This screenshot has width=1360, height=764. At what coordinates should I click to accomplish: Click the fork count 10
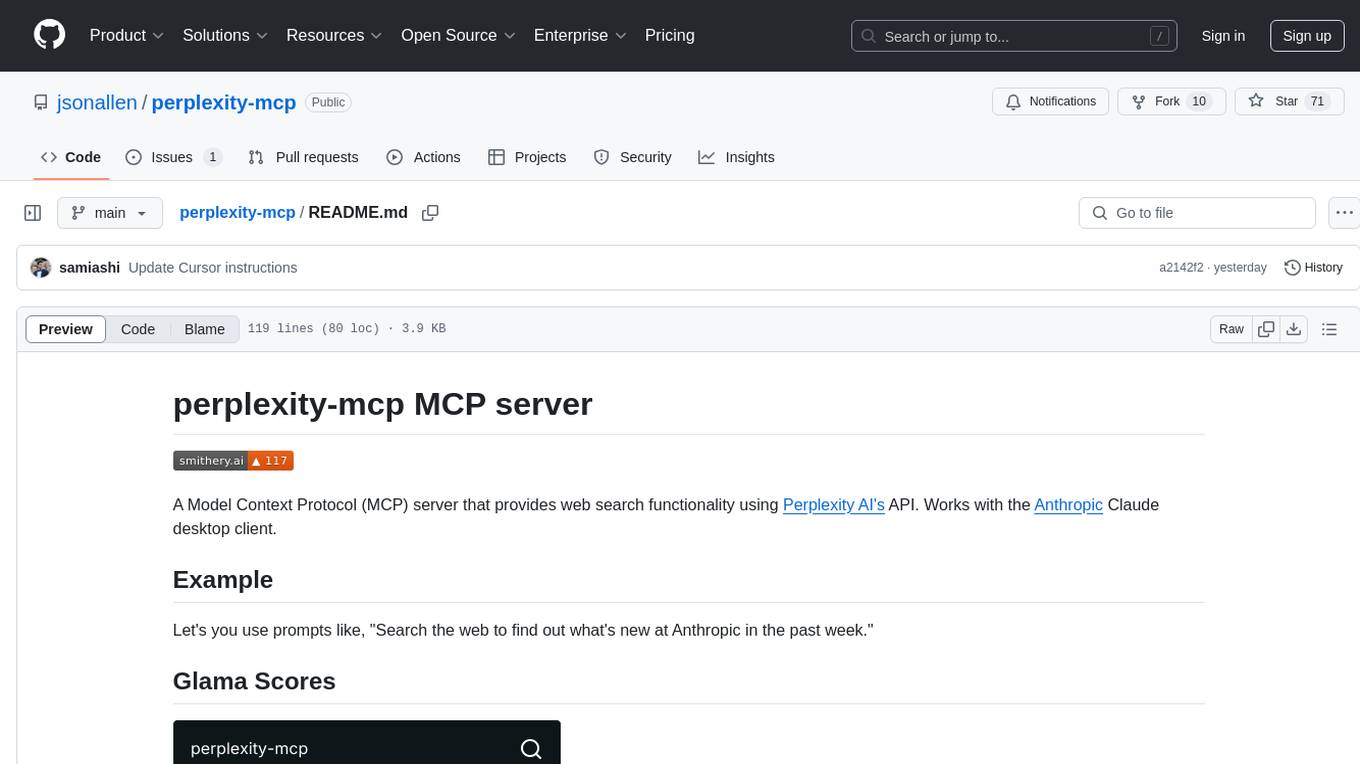point(1200,101)
